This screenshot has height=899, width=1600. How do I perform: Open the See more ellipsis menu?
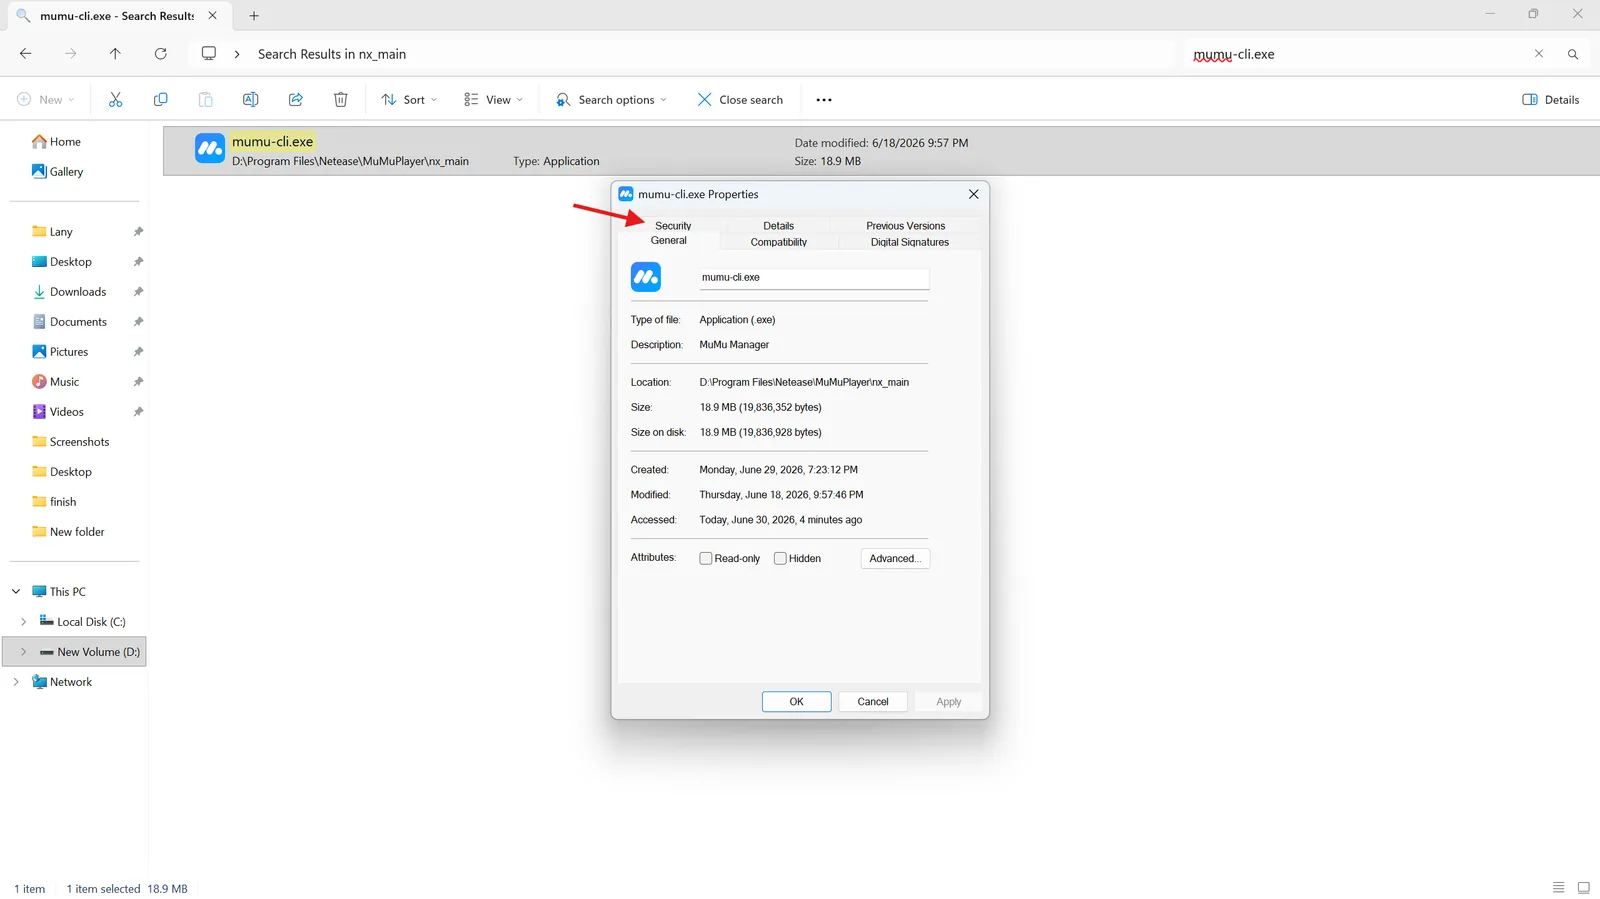(x=824, y=100)
